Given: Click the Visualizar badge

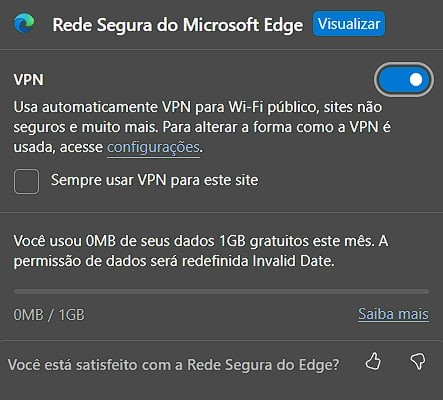Looking at the screenshot, I should [x=349, y=24].
